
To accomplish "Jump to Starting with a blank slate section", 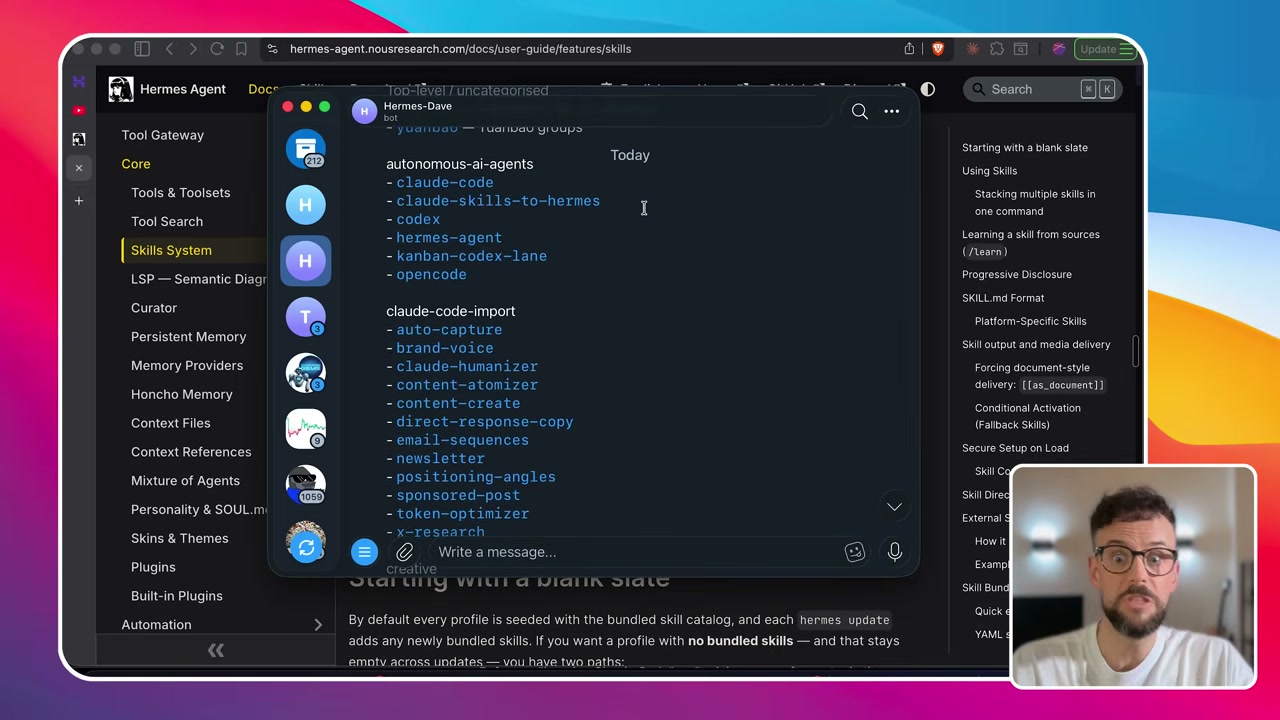I will 1025,148.
